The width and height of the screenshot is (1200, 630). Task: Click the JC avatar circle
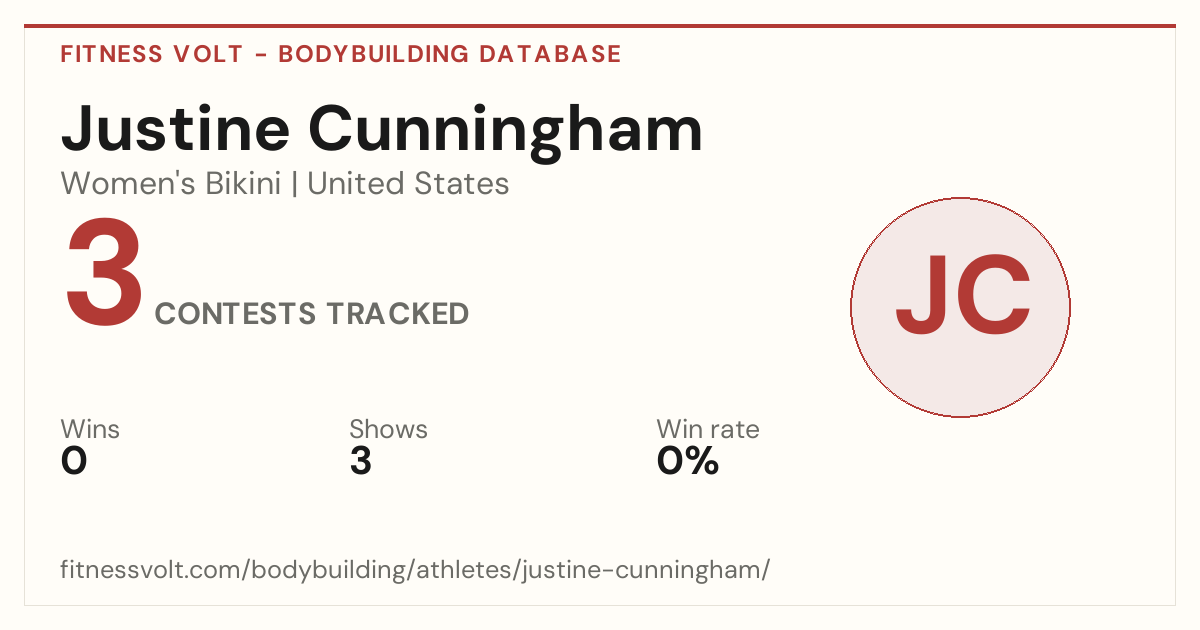click(x=960, y=307)
